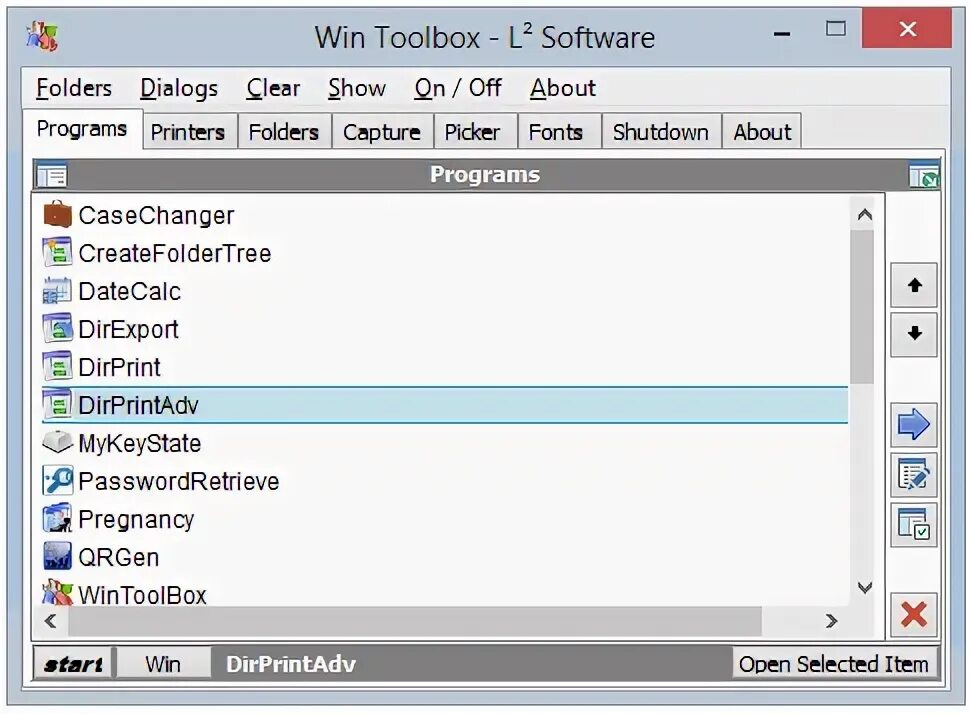Screen dimensions: 970x714
Task: Click Open Selected Item button
Action: click(x=834, y=664)
